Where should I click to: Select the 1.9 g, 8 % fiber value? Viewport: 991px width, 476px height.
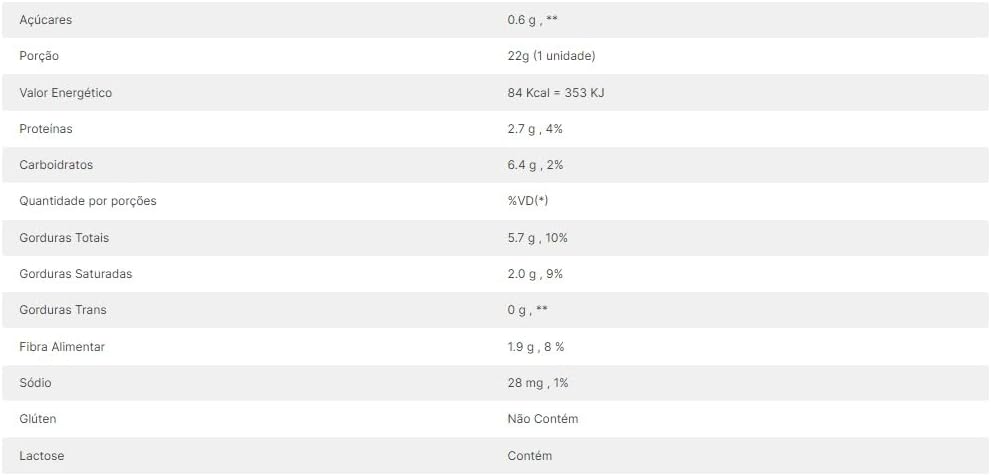click(536, 346)
